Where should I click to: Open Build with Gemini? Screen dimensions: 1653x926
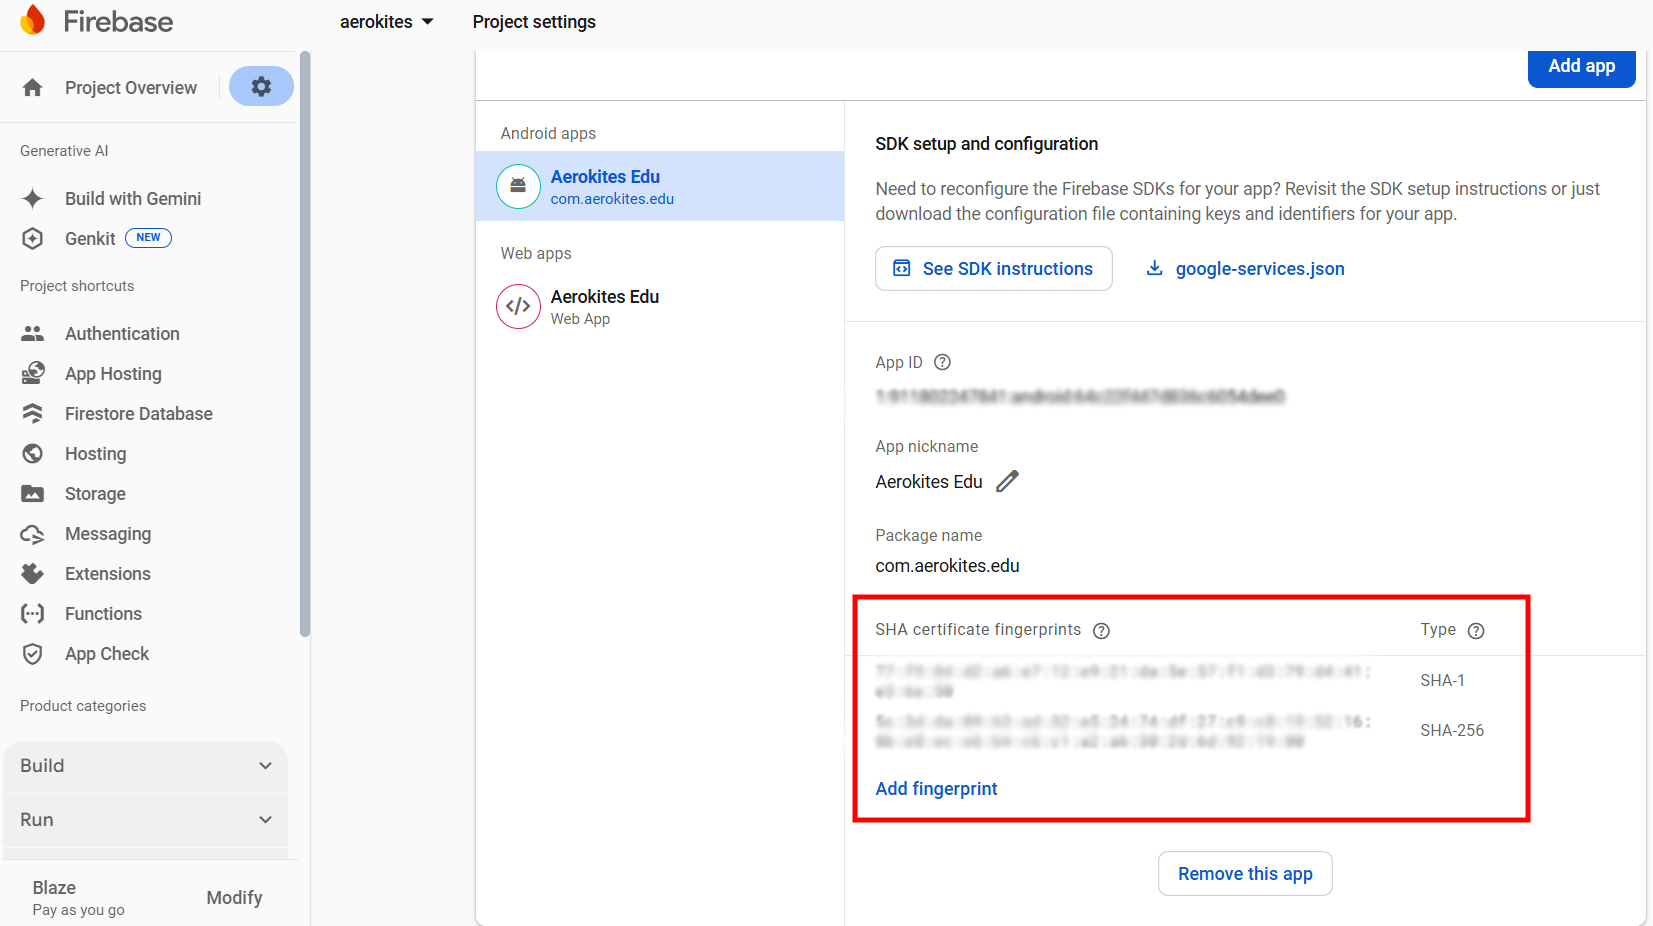tap(133, 198)
